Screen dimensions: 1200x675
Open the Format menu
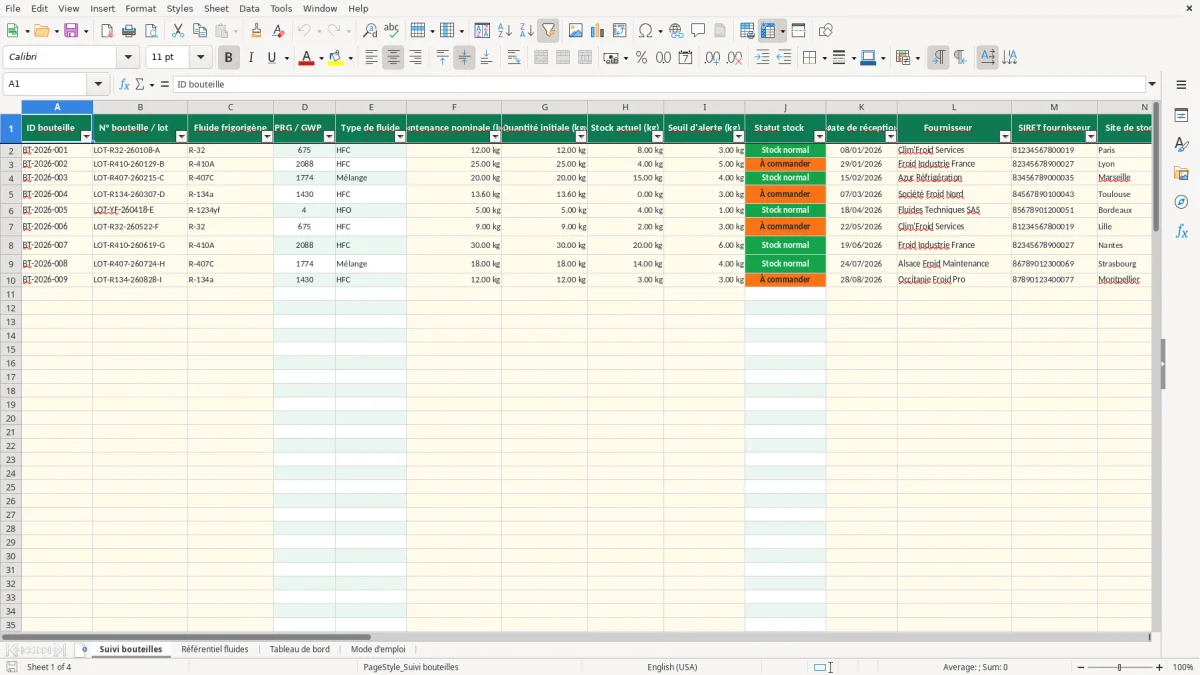pyautogui.click(x=140, y=8)
